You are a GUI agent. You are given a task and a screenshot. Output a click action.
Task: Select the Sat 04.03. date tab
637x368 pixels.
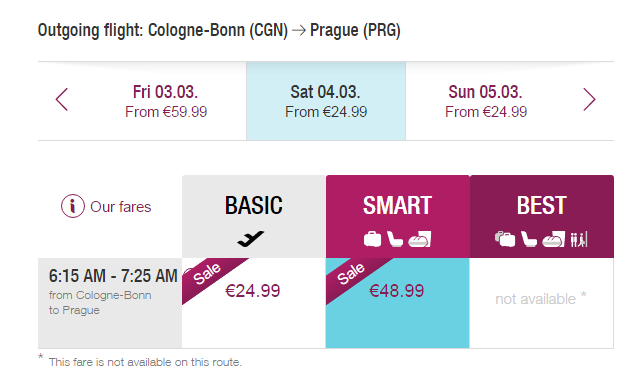(x=326, y=101)
